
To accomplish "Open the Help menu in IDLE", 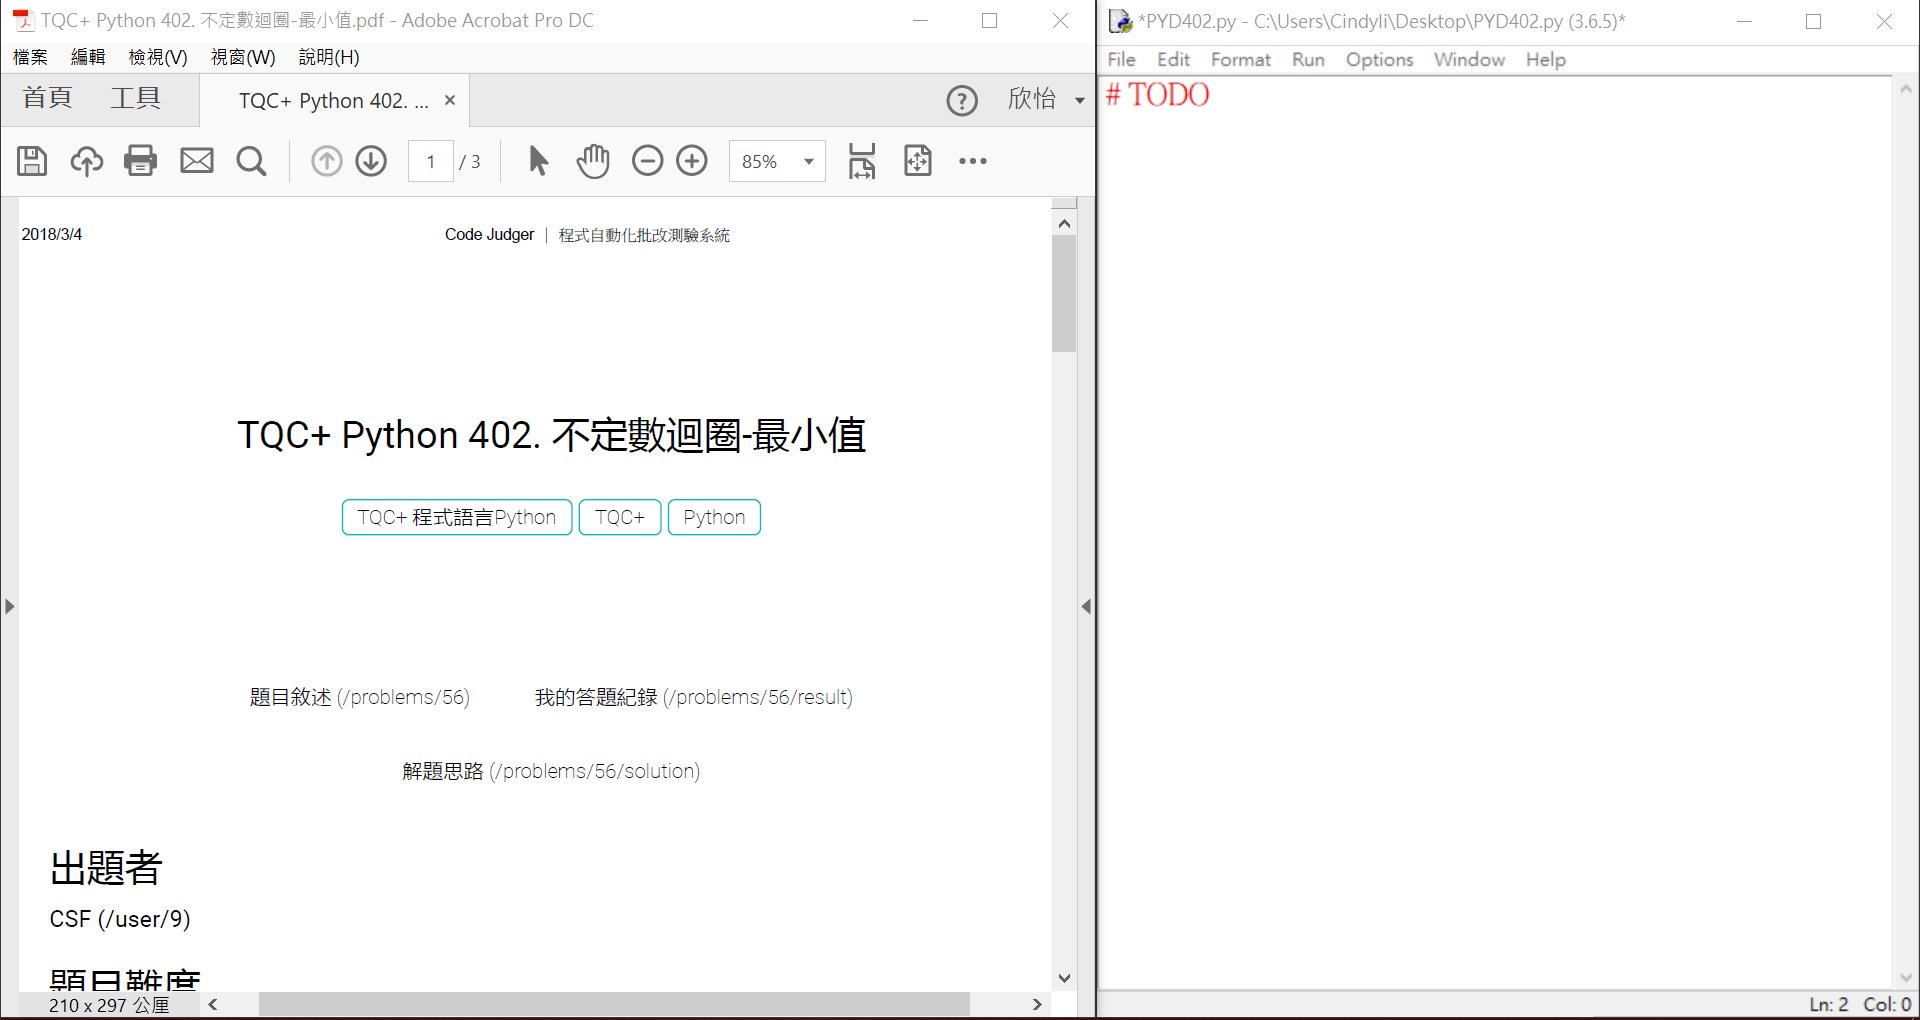I will point(1545,59).
